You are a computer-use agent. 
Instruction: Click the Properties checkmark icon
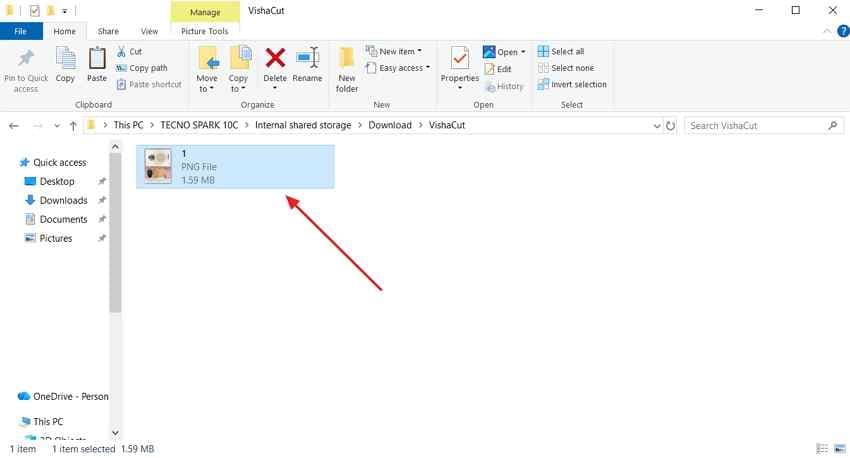(x=460, y=59)
